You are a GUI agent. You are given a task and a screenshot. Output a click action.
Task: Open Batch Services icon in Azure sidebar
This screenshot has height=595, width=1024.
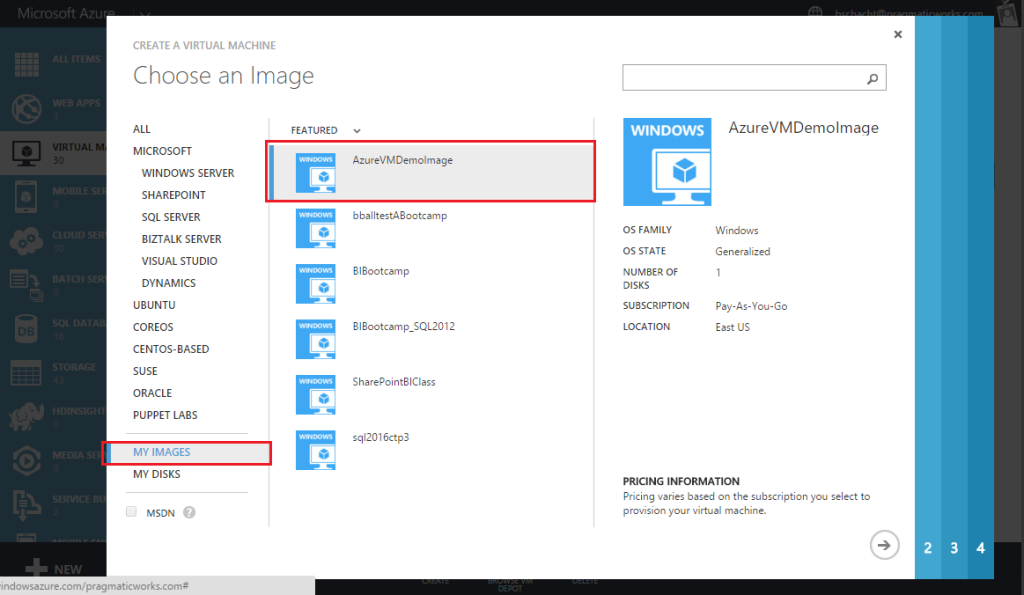click(27, 285)
